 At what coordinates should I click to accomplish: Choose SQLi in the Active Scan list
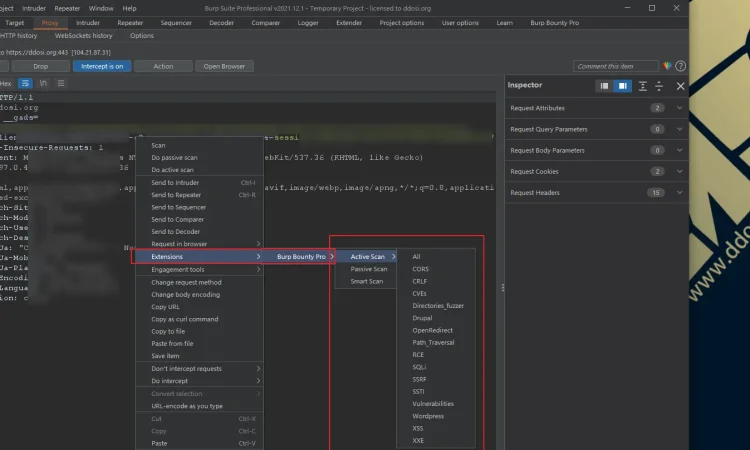pyautogui.click(x=436, y=367)
